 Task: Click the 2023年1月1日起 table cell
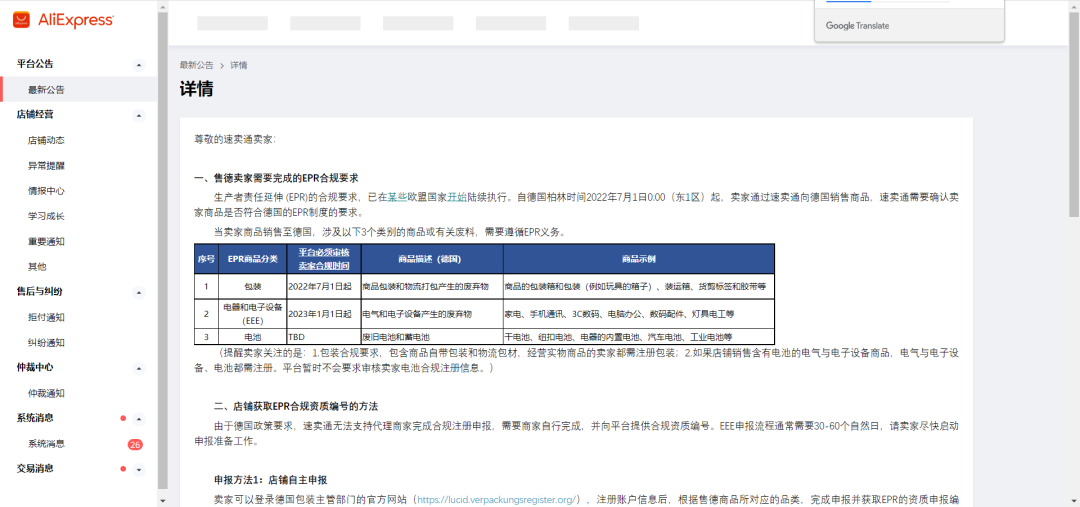(324, 314)
